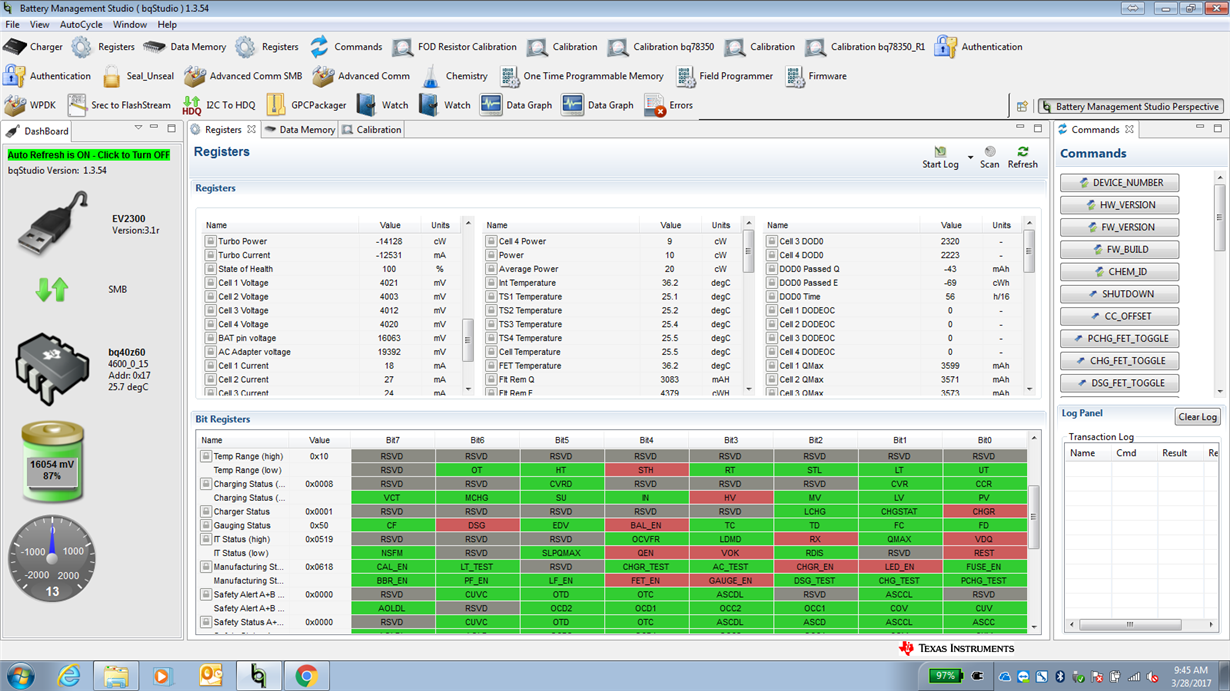Click the lock icon beside Int Temperature
The height and width of the screenshot is (691, 1230).
491,283
